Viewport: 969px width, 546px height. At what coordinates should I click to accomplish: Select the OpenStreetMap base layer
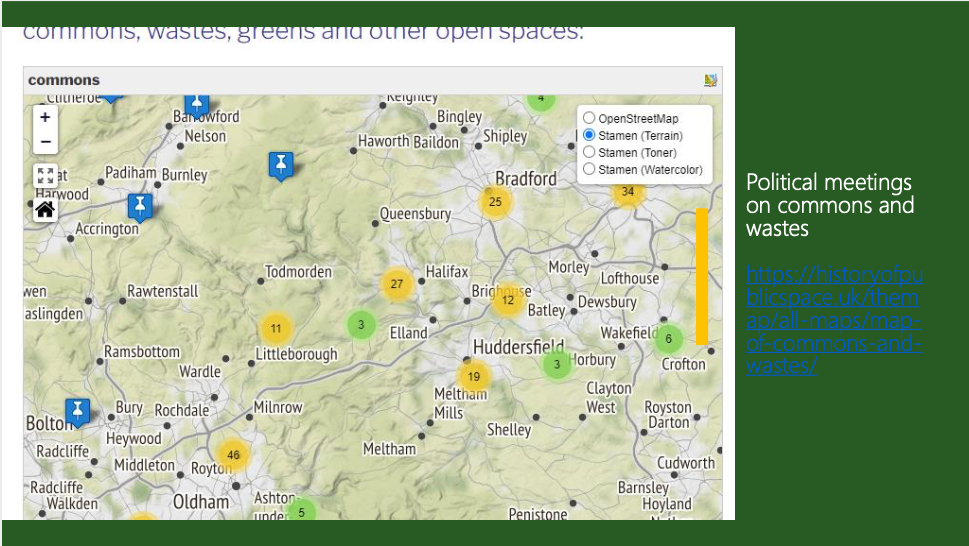point(589,118)
